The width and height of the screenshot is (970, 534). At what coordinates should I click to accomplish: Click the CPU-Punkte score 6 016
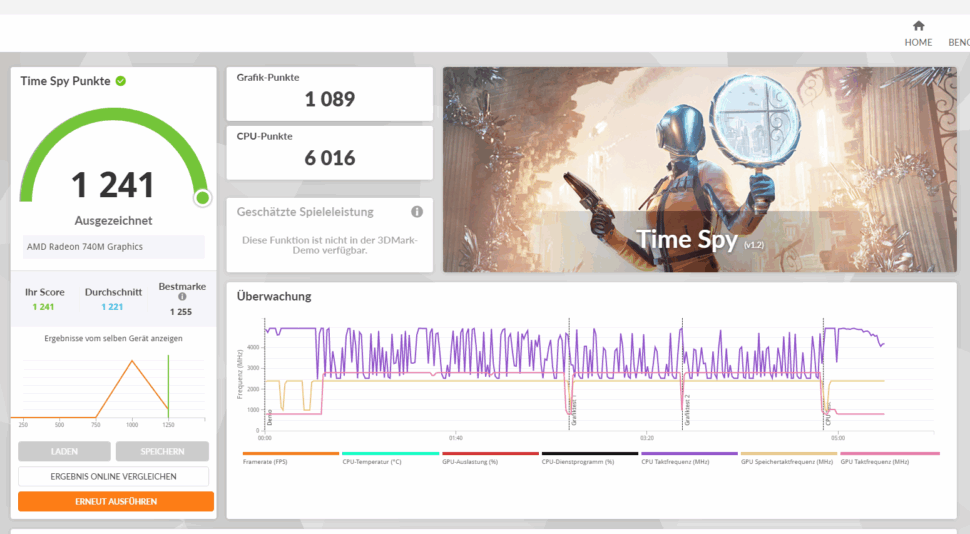pos(330,158)
